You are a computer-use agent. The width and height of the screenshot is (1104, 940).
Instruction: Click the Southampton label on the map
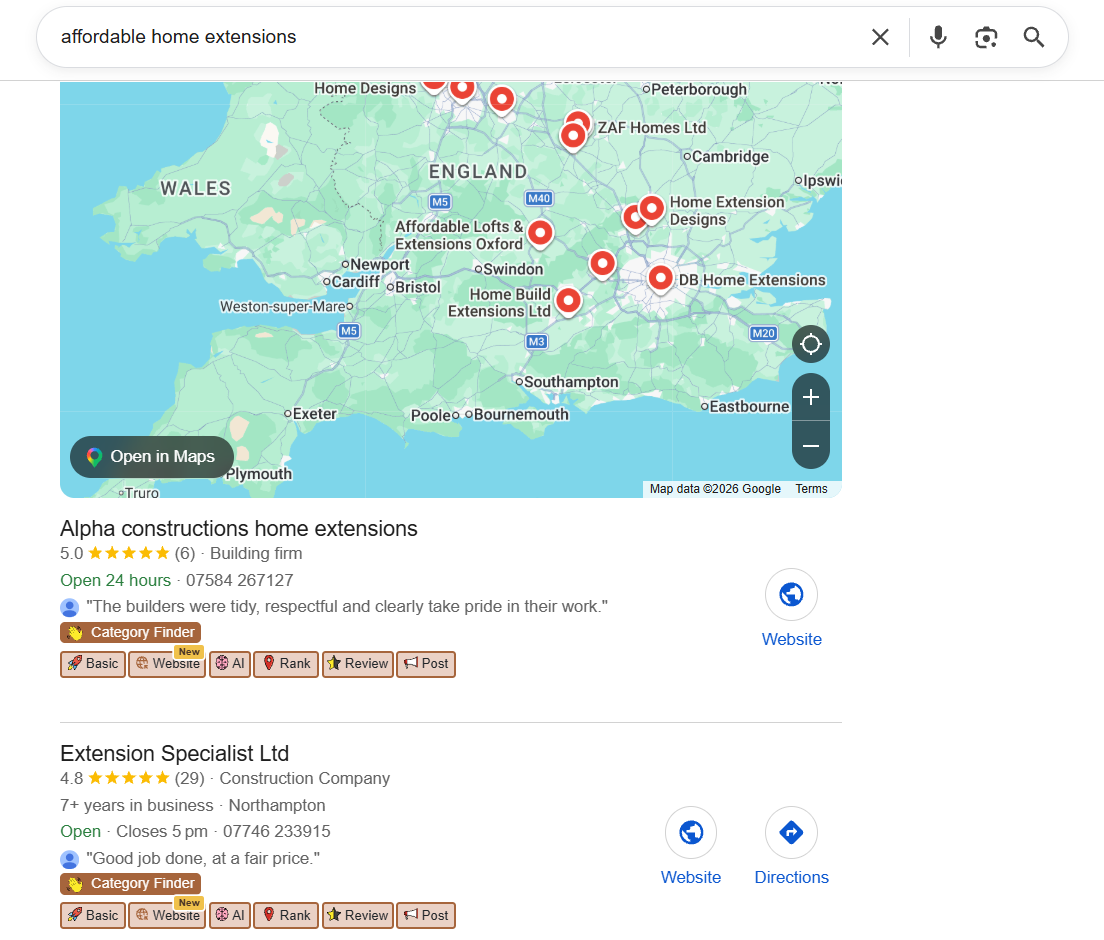(571, 382)
